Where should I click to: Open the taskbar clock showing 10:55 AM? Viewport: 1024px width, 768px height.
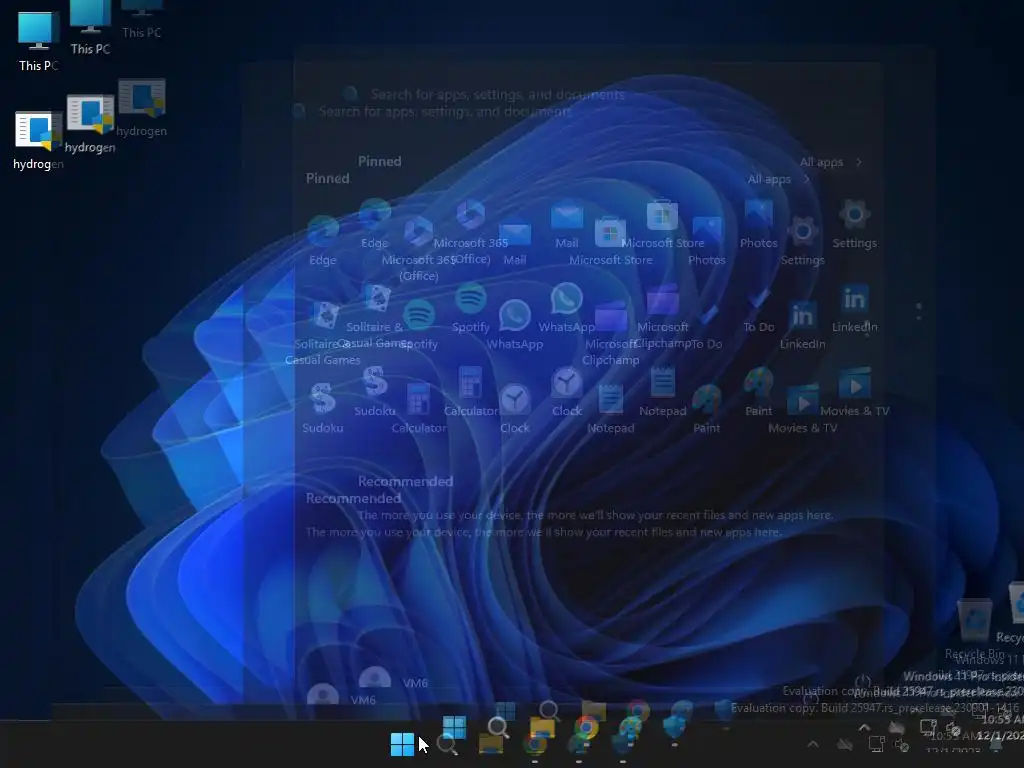(x=953, y=745)
